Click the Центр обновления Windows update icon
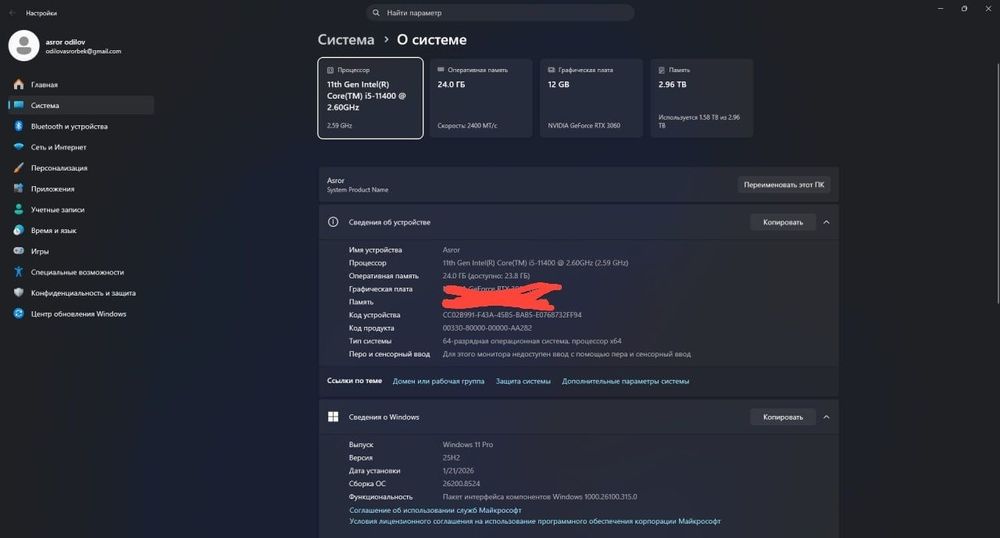Screen dimensions: 1000x538 (18, 314)
